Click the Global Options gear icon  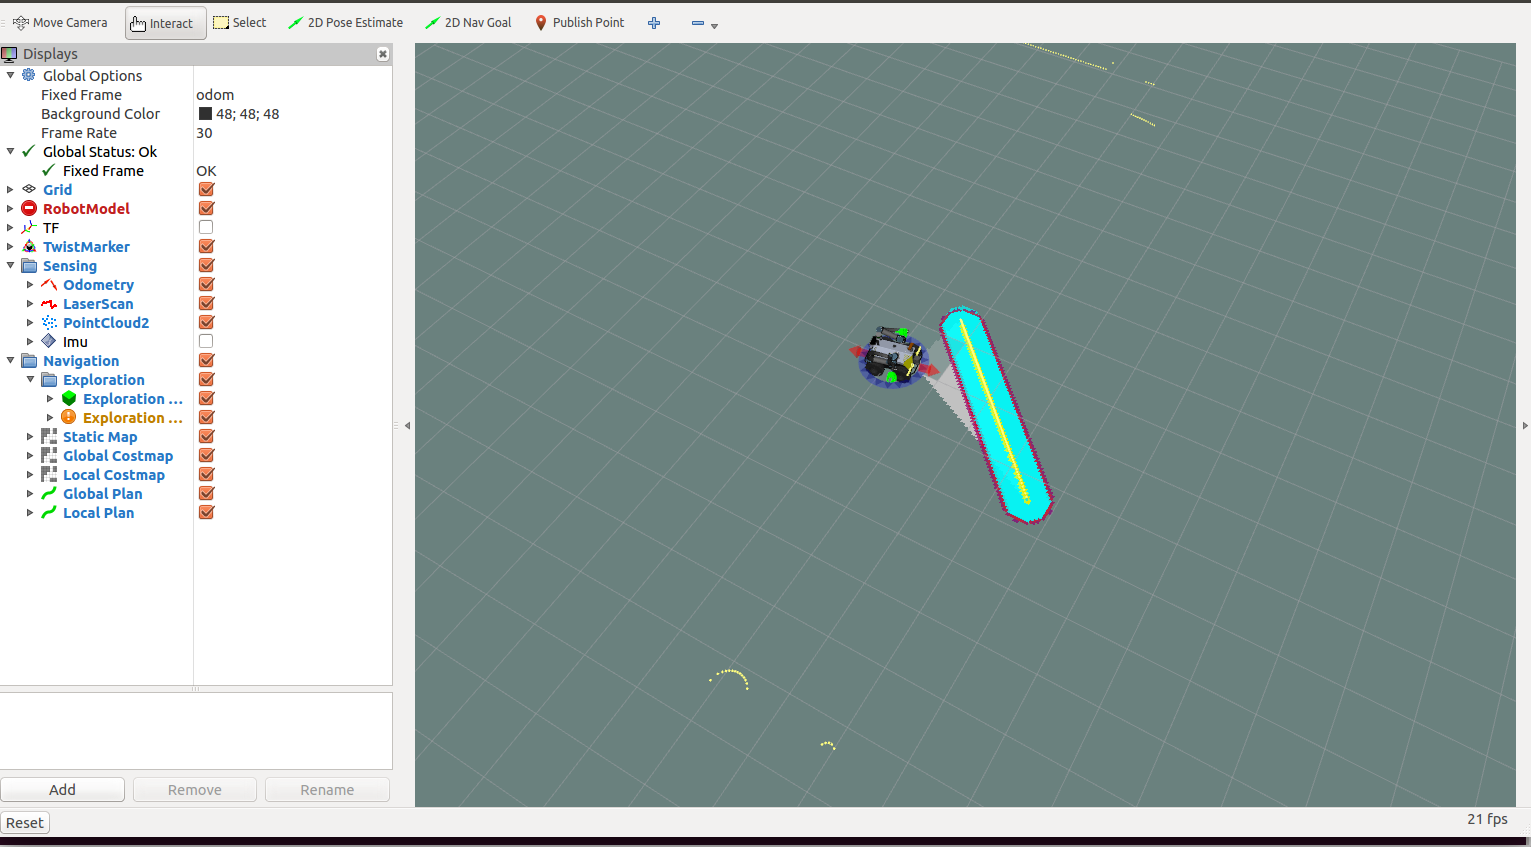(x=29, y=75)
